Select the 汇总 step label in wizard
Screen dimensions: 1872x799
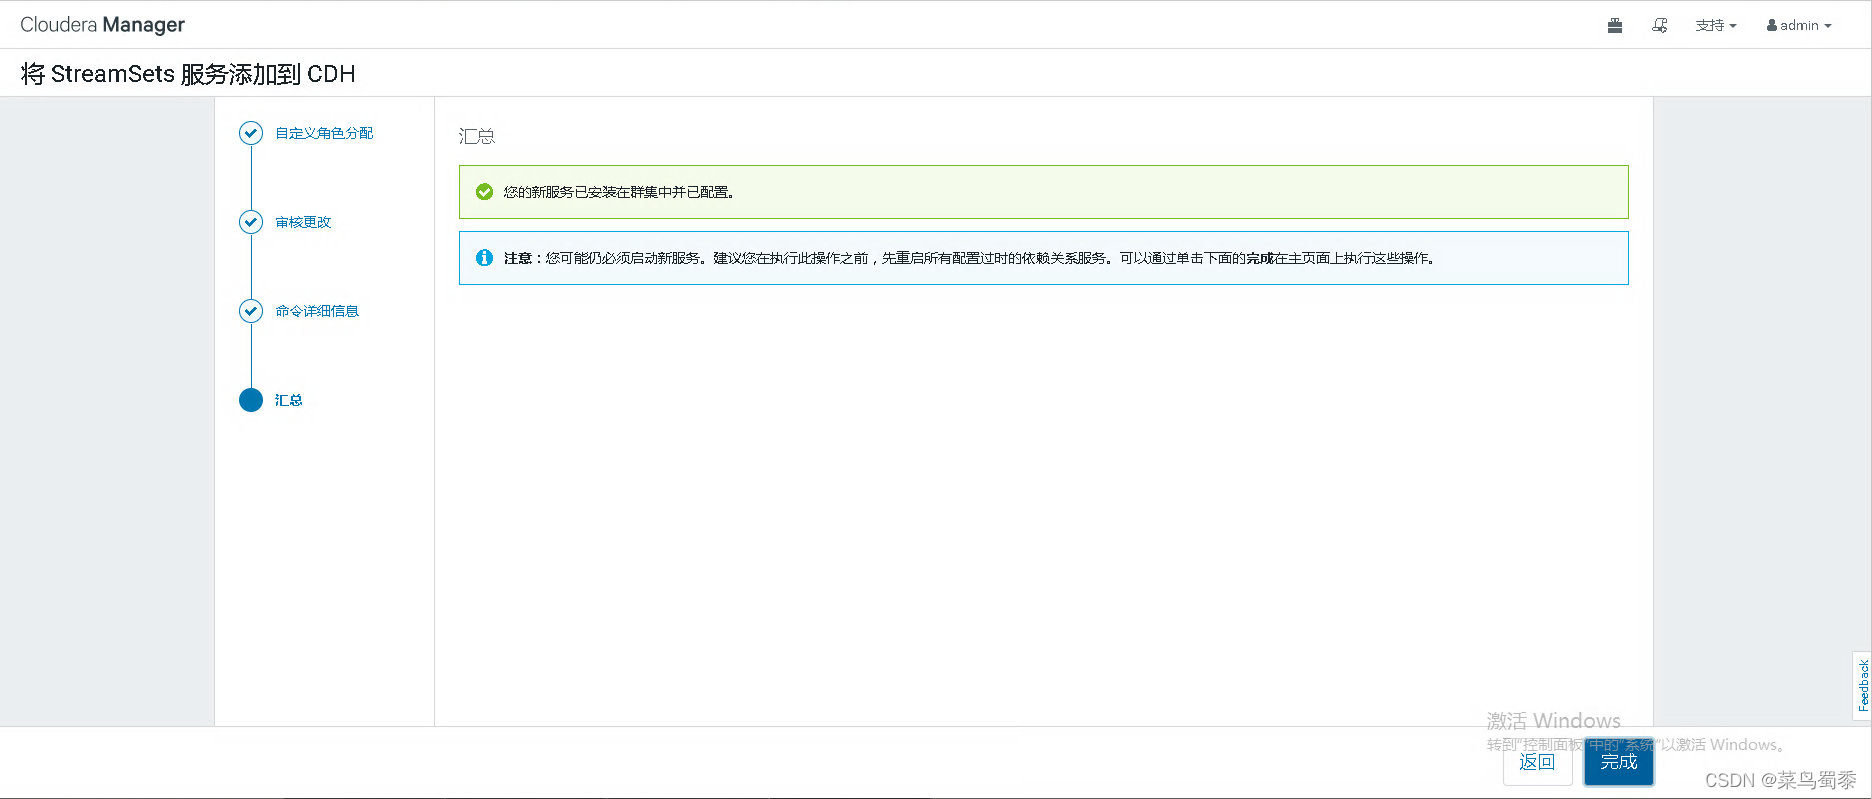pyautogui.click(x=289, y=400)
